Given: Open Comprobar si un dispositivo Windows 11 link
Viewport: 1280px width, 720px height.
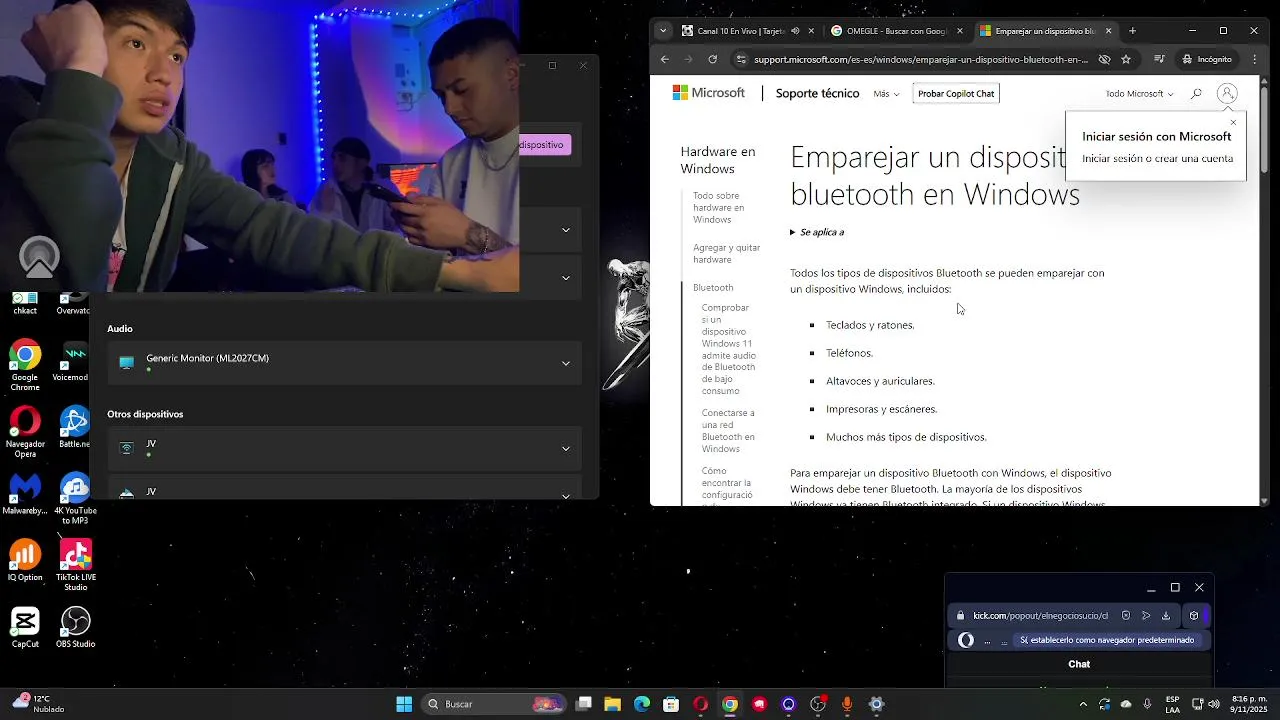Looking at the screenshot, I should tap(729, 349).
